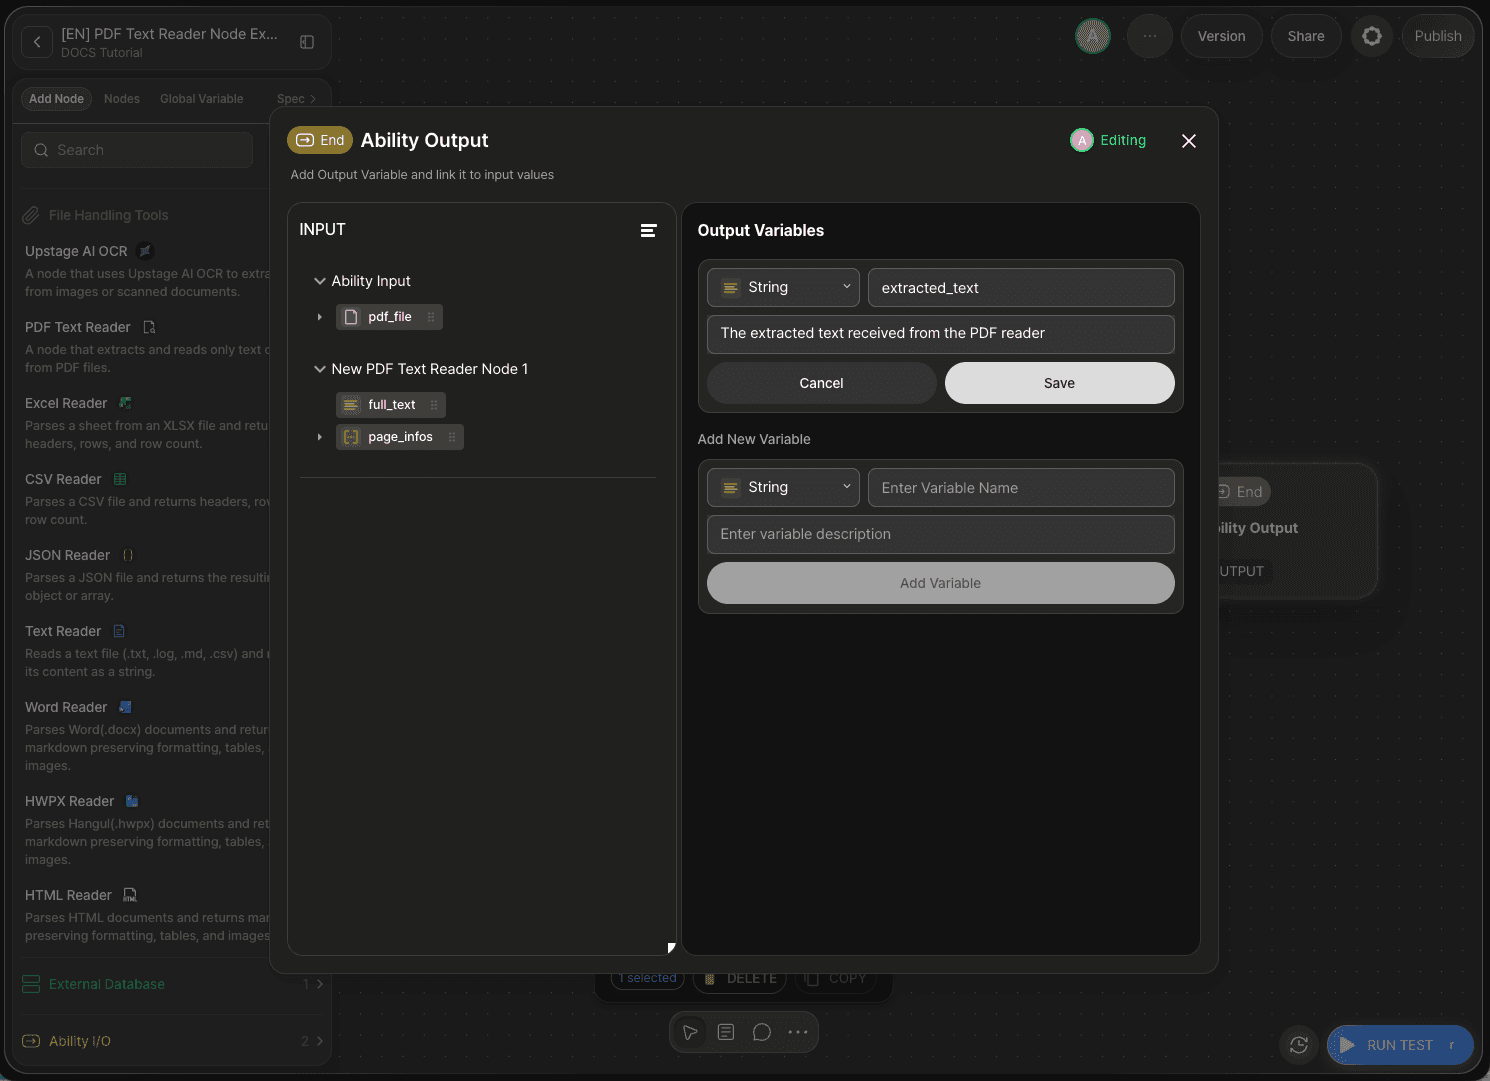Grab the full_text drag handle
This screenshot has height=1081, width=1490.
[x=434, y=405]
